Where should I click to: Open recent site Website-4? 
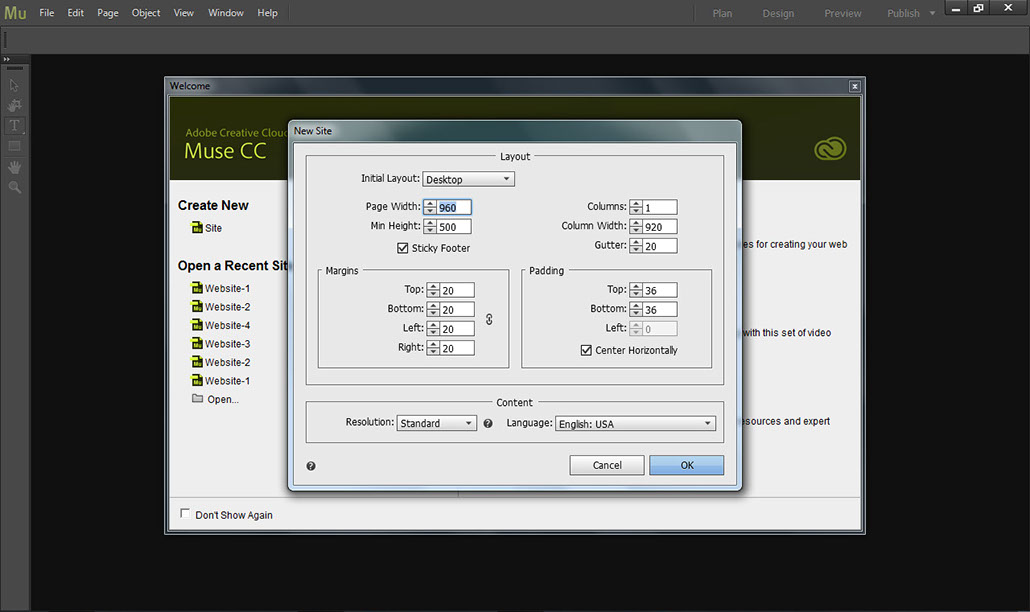(x=227, y=325)
